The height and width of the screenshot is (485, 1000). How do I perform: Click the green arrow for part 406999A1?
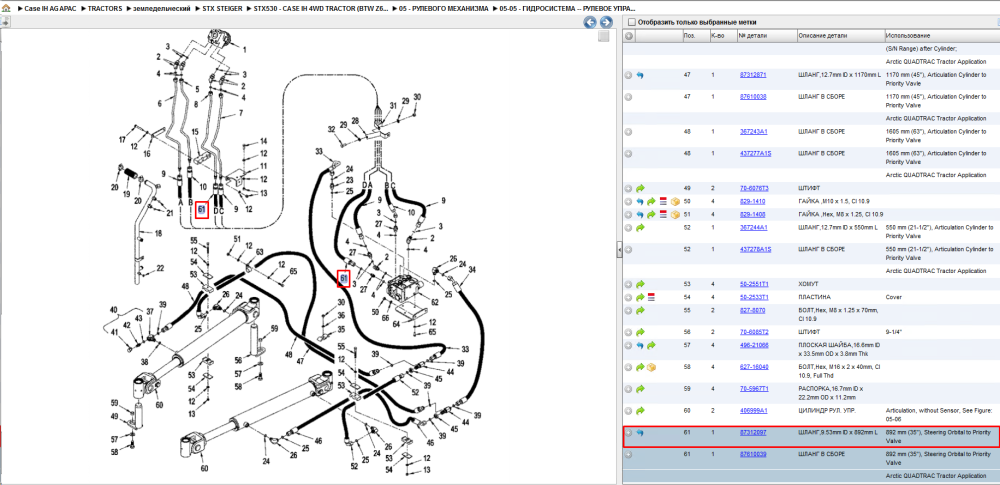click(x=640, y=410)
